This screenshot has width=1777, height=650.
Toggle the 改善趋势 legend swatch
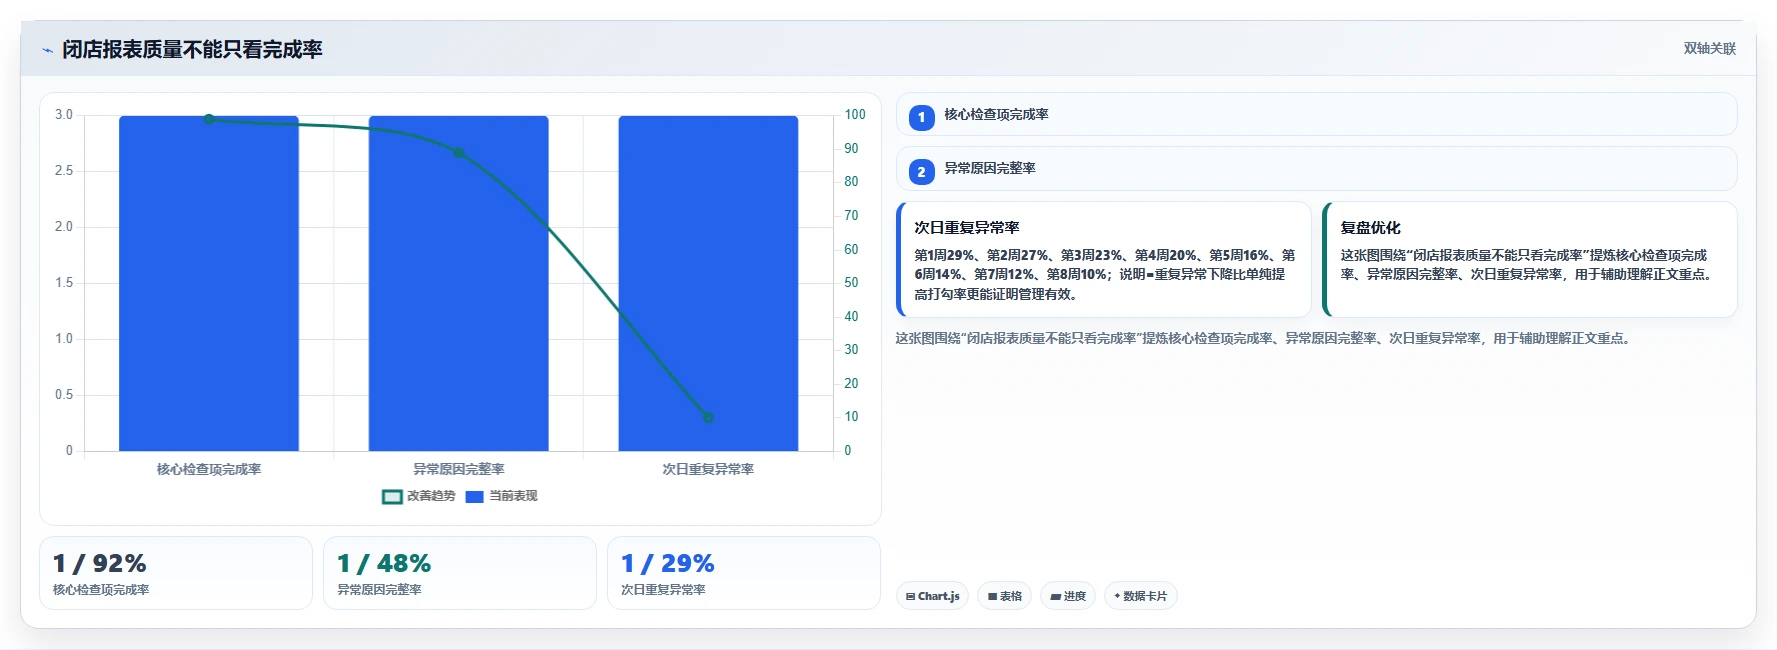[392, 497]
